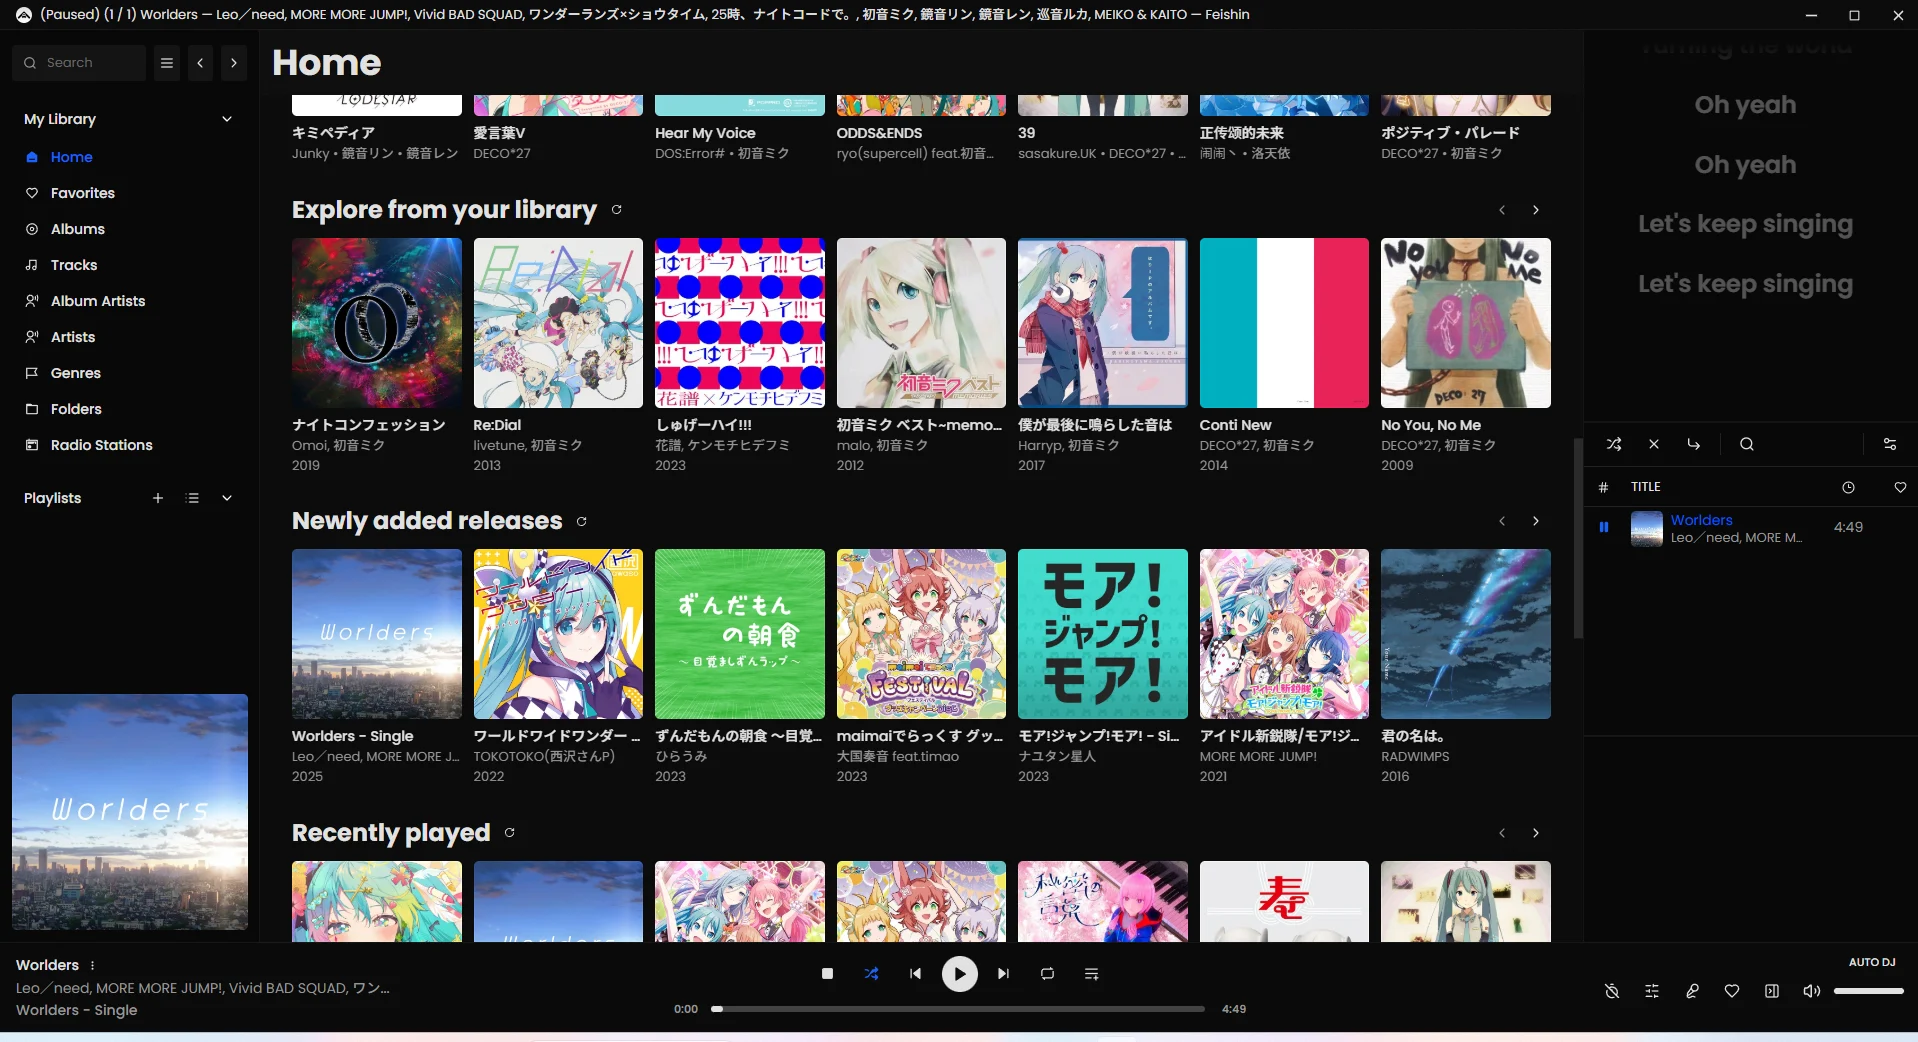The width and height of the screenshot is (1918, 1042).
Task: Open the Re:Dial album title
Action: tap(497, 425)
